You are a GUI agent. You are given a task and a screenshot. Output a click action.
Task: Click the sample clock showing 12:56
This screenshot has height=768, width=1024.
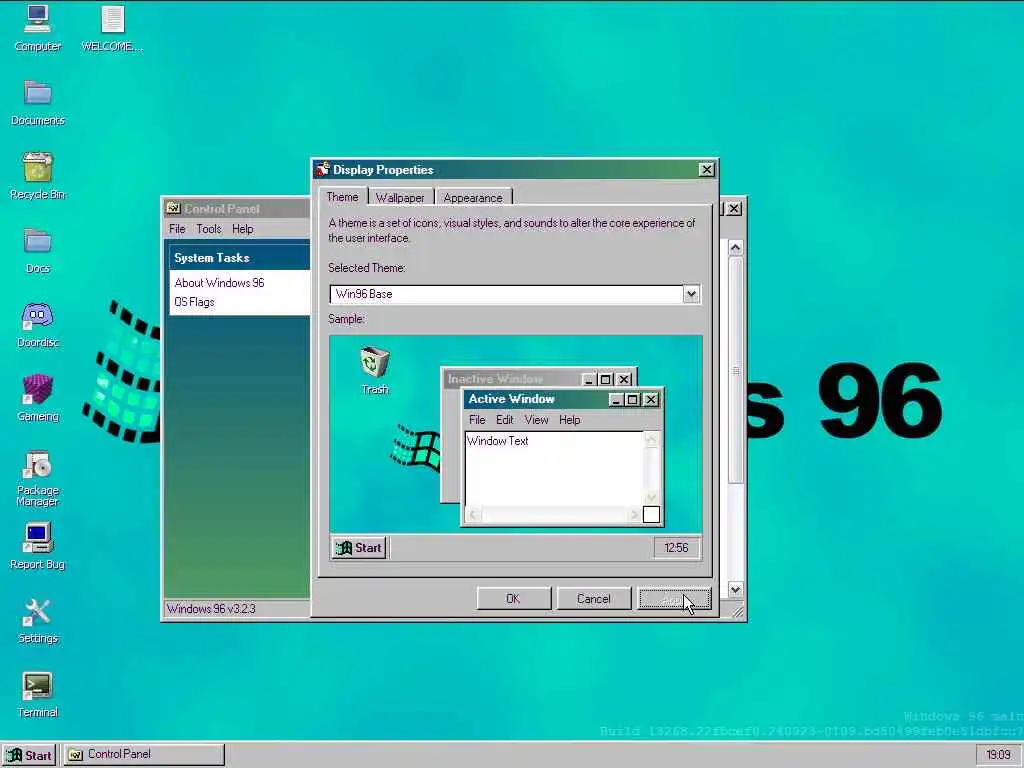point(677,548)
